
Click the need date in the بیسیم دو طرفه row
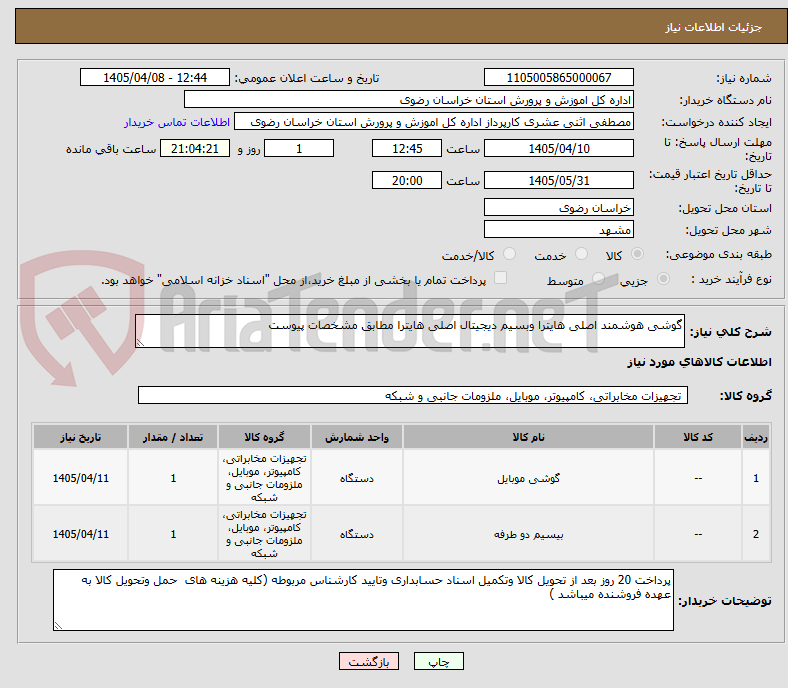pos(80,534)
